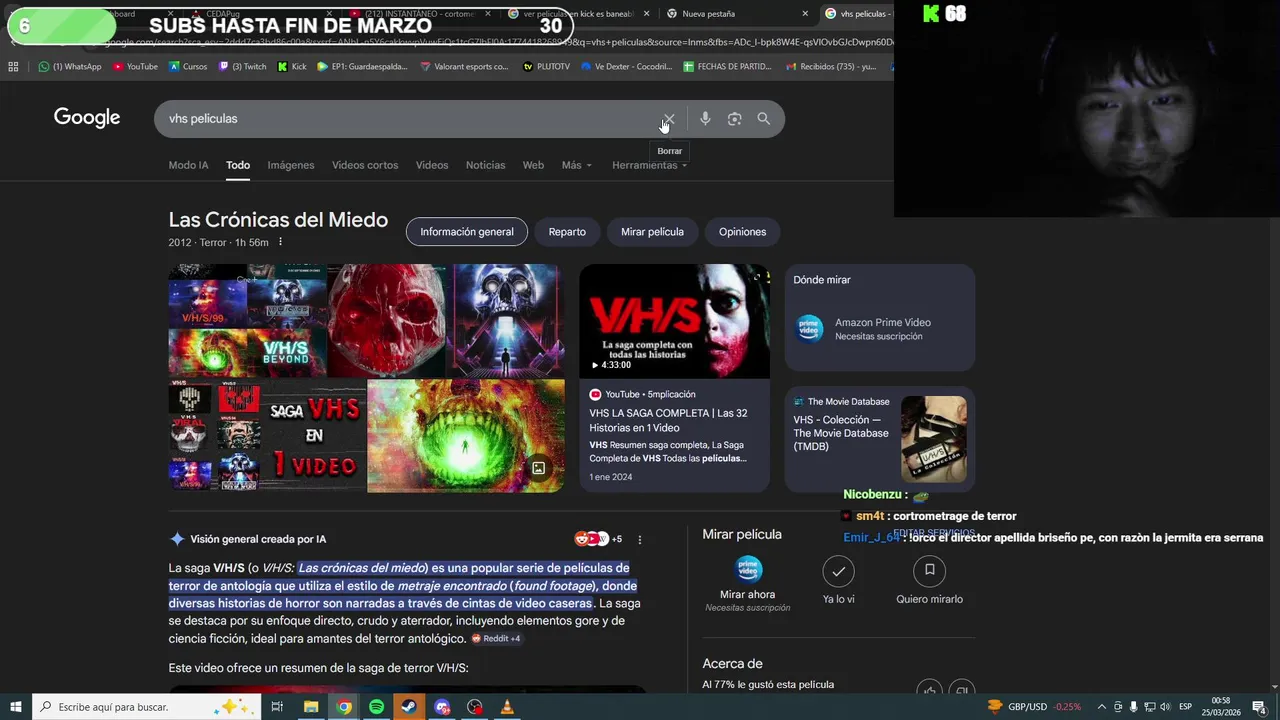Open the AI overview three-dot options menu

(x=640, y=539)
